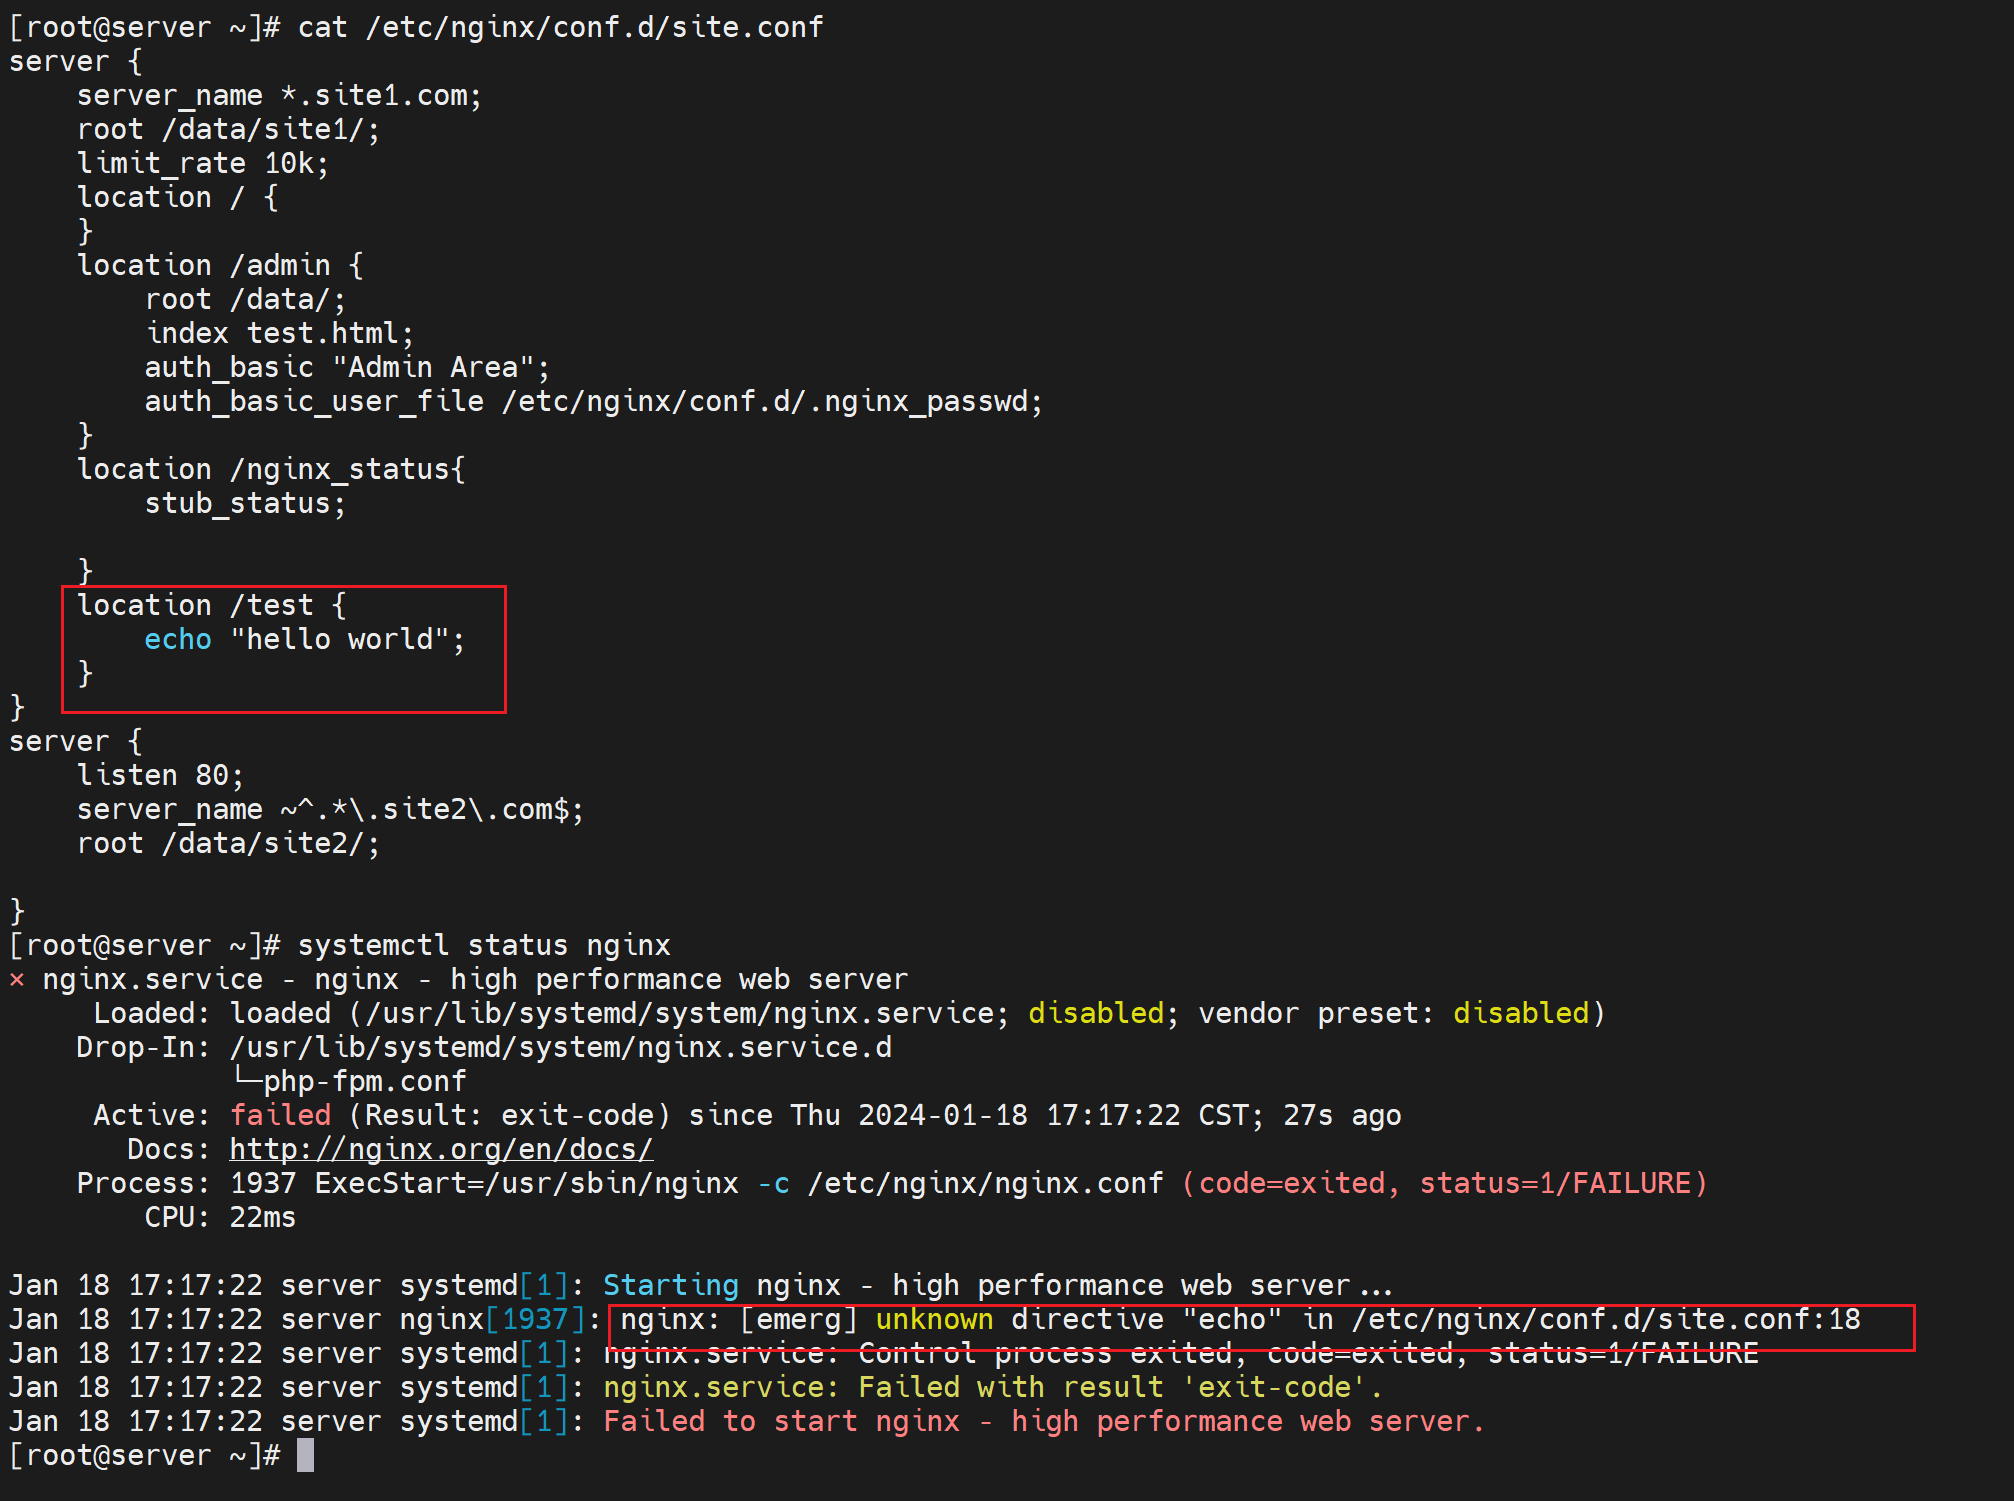Click the 'listen 80;' directive
The width and height of the screenshot is (2014, 1501).
click(x=160, y=775)
